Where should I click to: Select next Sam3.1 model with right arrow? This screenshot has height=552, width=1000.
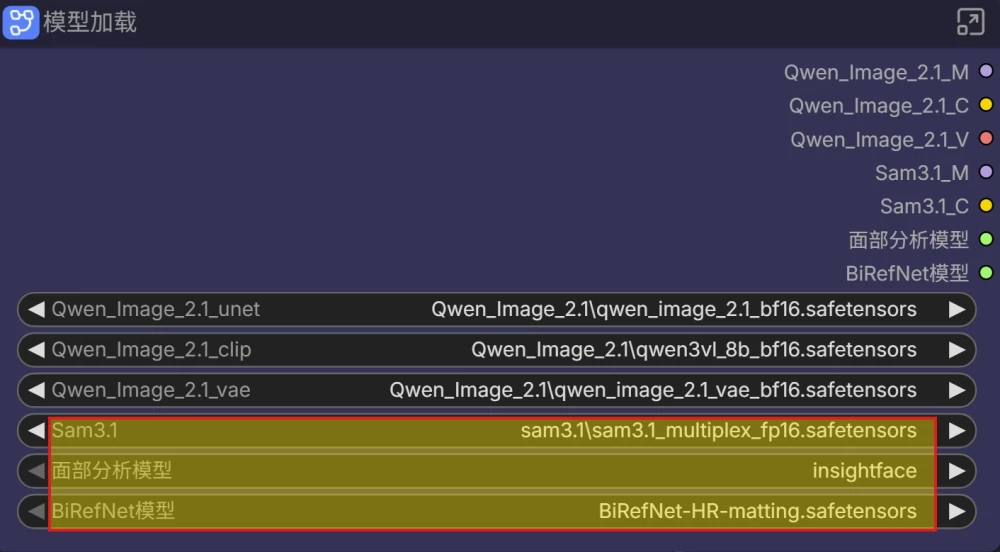pyautogui.click(x=957, y=430)
